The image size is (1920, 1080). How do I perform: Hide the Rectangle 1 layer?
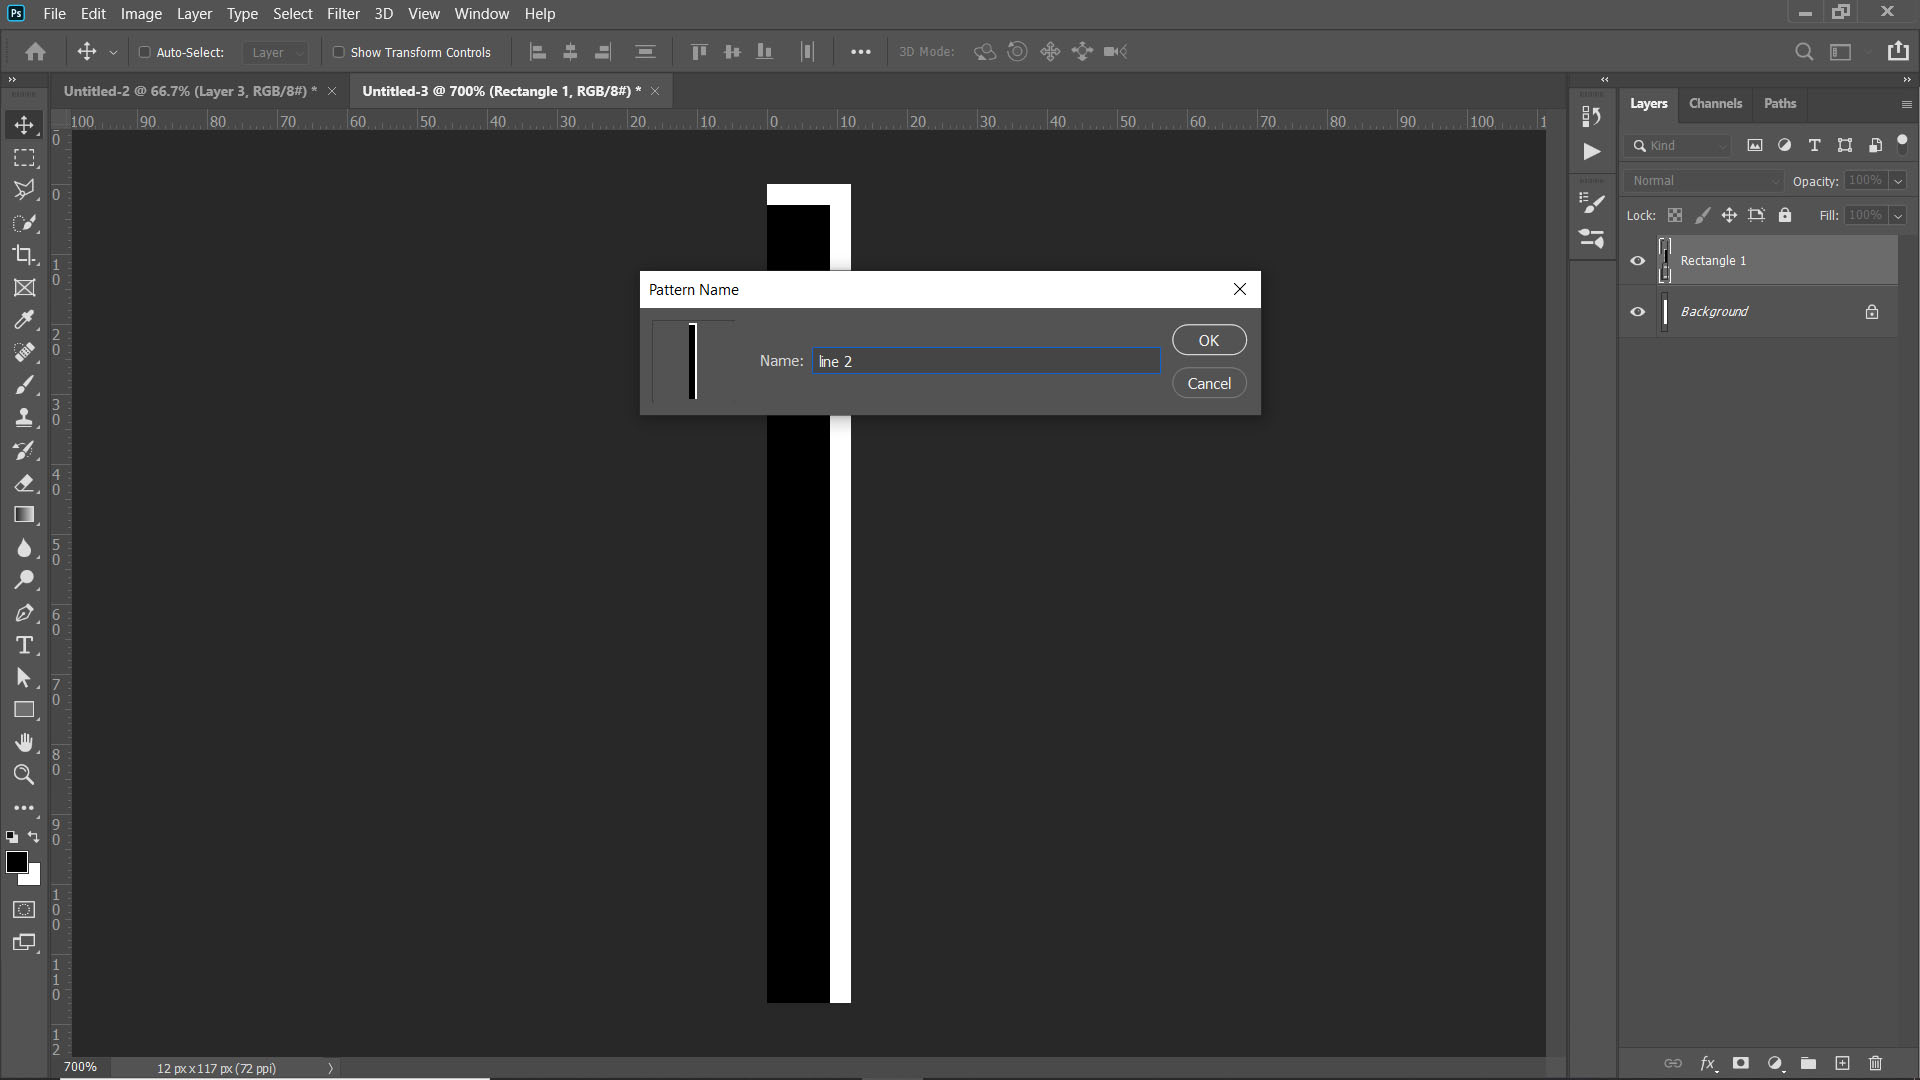tap(1637, 260)
